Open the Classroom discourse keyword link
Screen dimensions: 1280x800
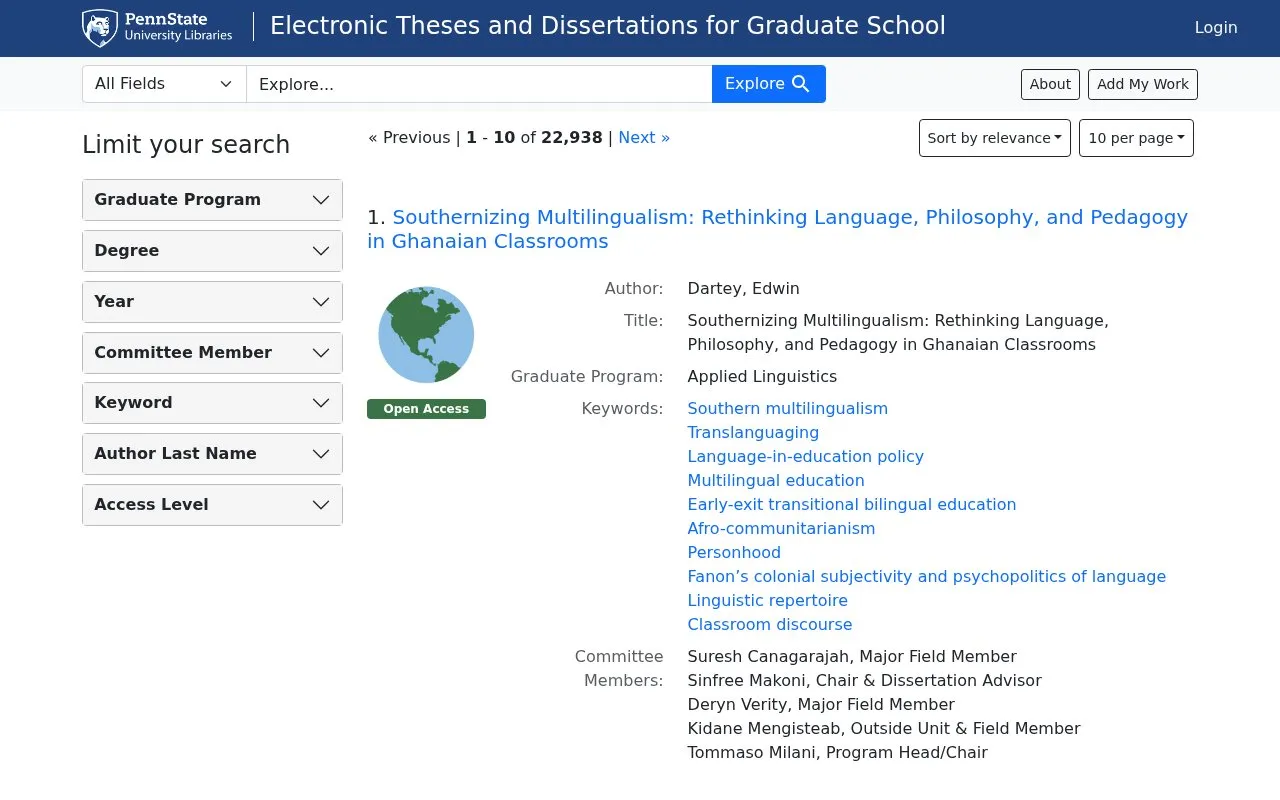click(770, 624)
